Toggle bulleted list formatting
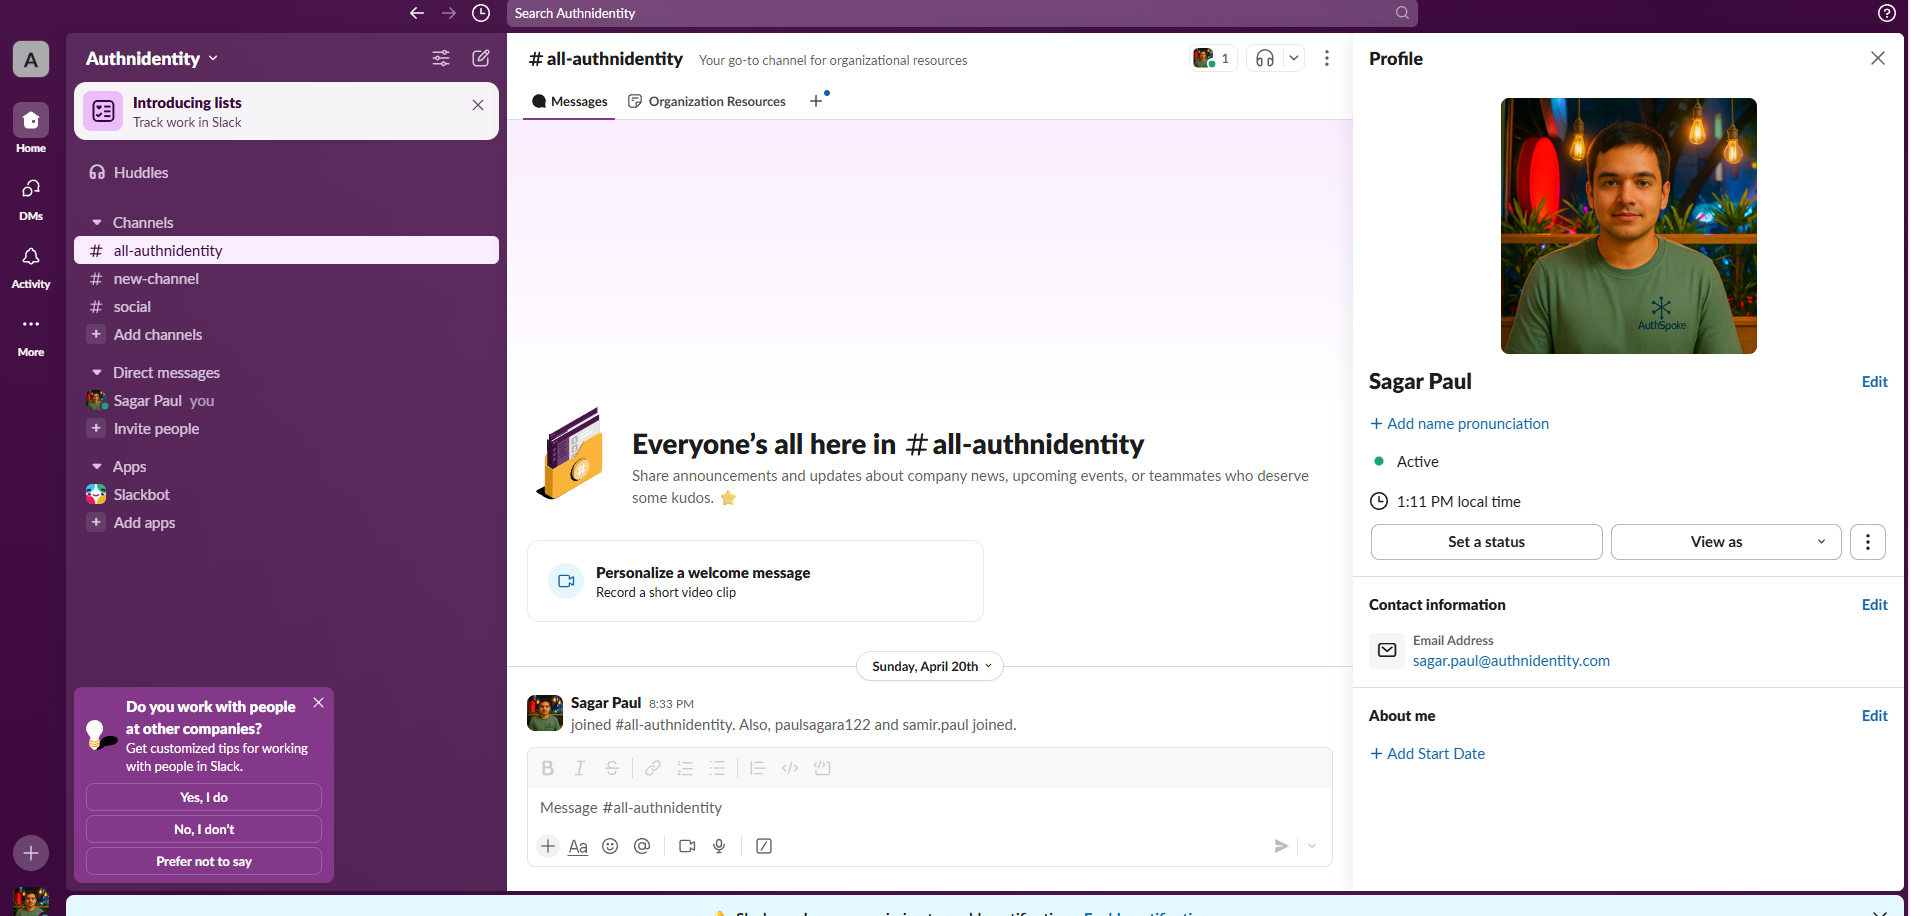The image size is (1911, 916). (717, 768)
